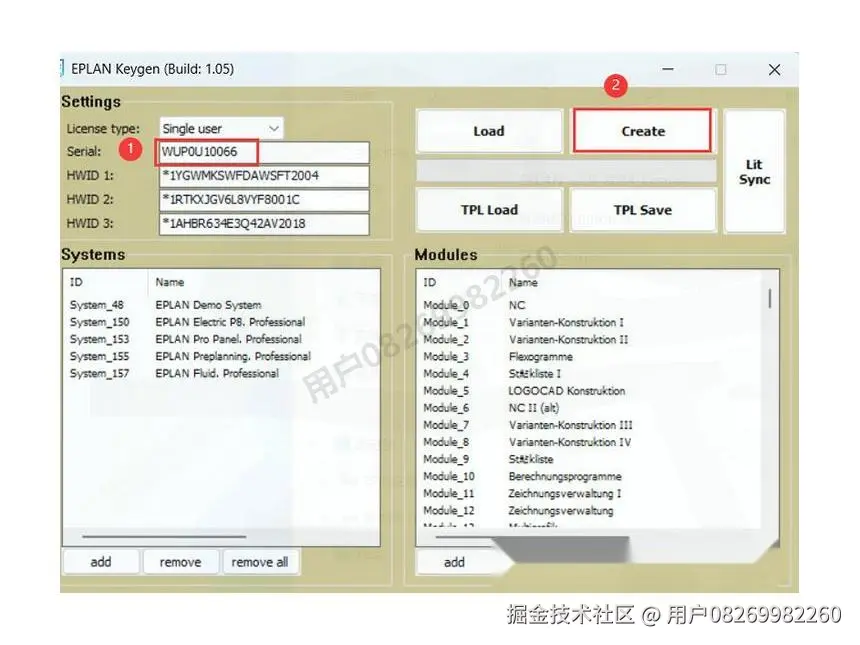This screenshot has width=860, height=645.
Task: Click the TPL Save button
Action: point(642,210)
